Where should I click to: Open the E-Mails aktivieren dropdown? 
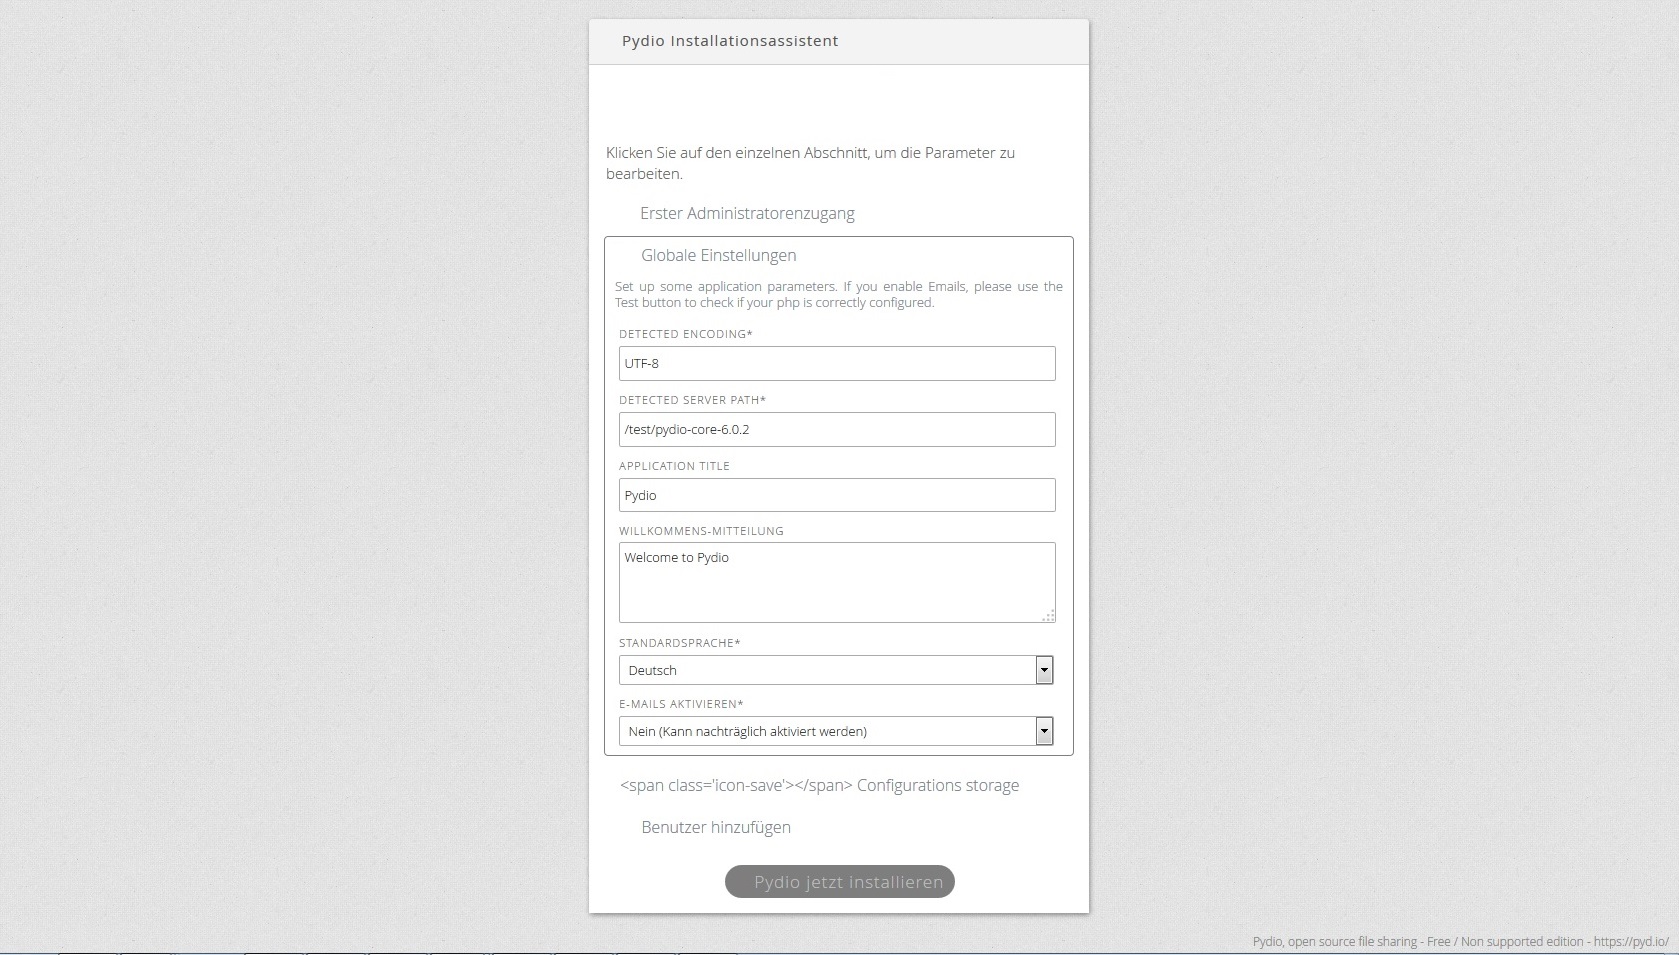836,731
